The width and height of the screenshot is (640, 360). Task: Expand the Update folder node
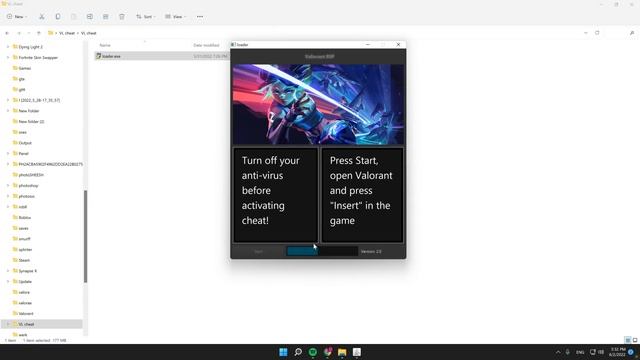8,281
